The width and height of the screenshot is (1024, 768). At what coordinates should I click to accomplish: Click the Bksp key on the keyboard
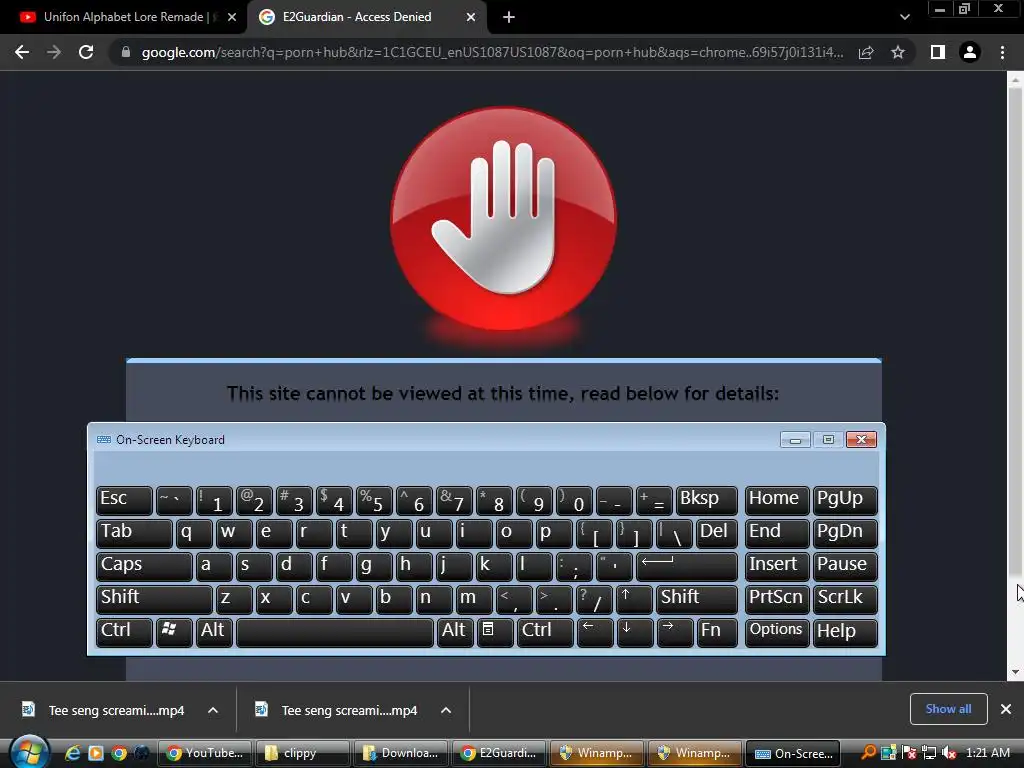[707, 500]
